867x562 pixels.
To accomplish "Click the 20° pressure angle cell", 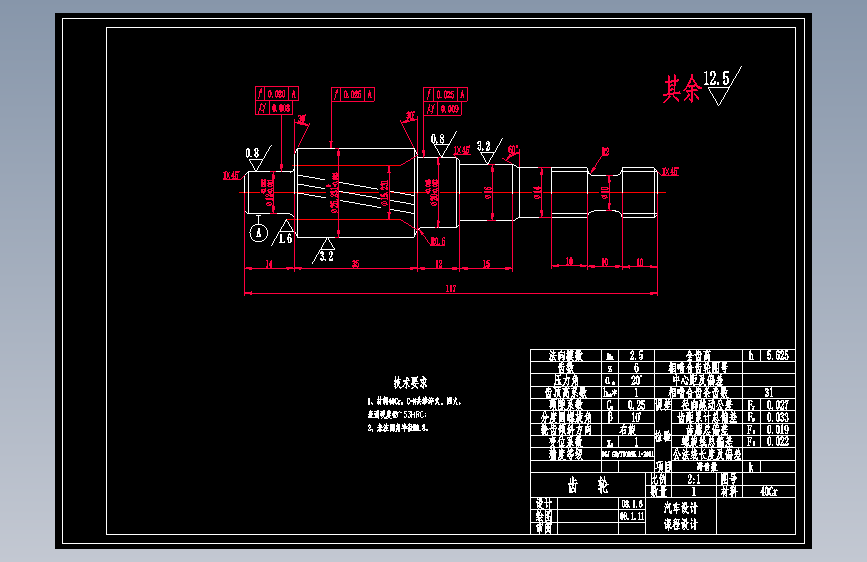I will coord(636,381).
